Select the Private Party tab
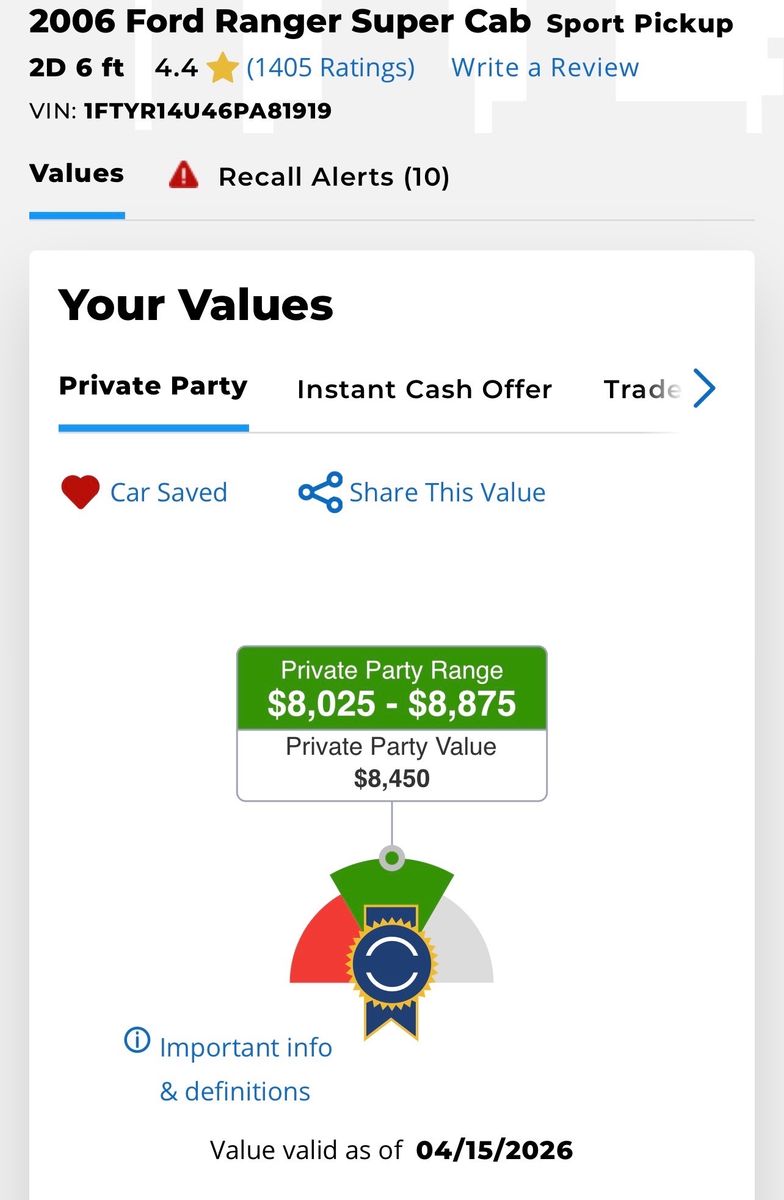Image resolution: width=784 pixels, height=1200 pixels. tap(153, 387)
